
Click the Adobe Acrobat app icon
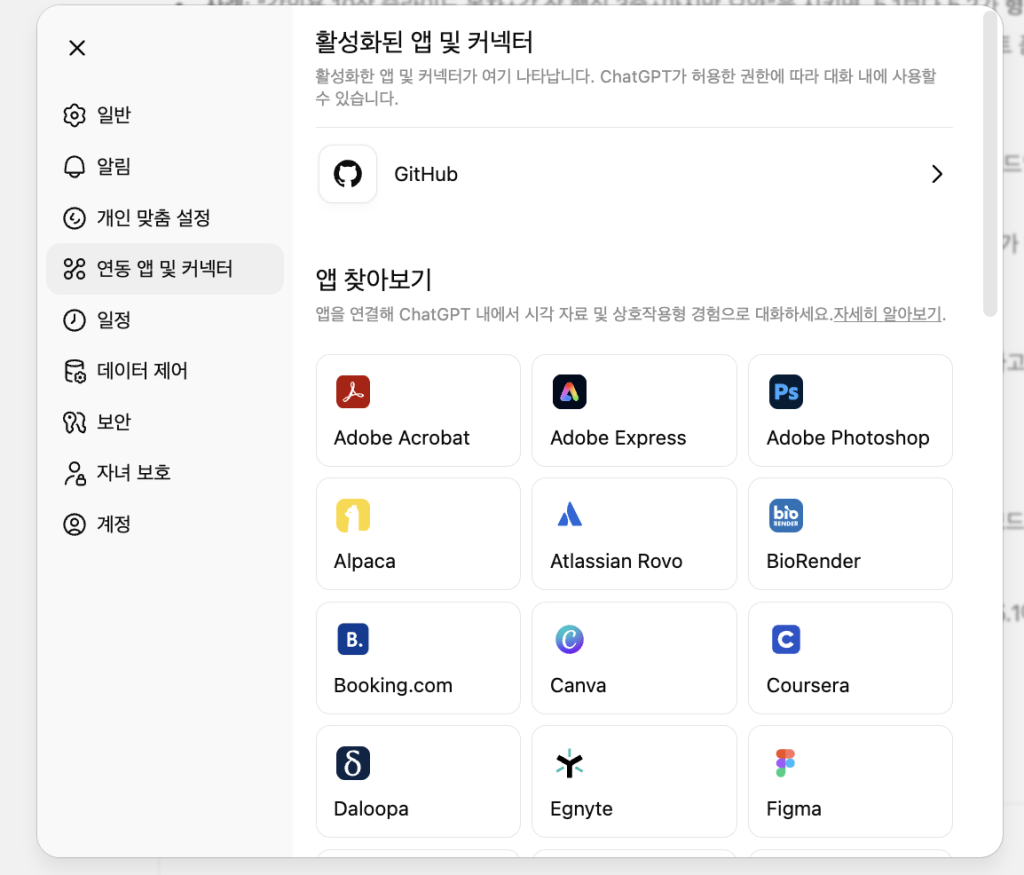353,392
